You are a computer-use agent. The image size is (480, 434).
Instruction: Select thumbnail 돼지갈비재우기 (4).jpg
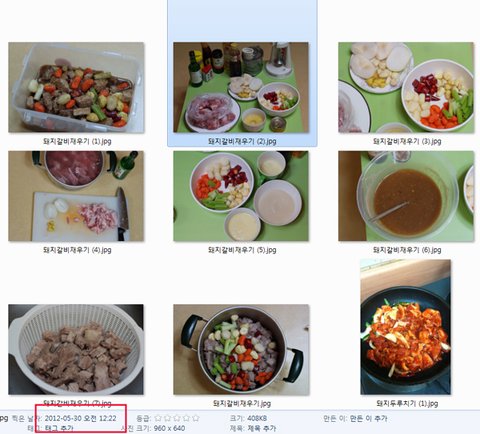point(76,196)
